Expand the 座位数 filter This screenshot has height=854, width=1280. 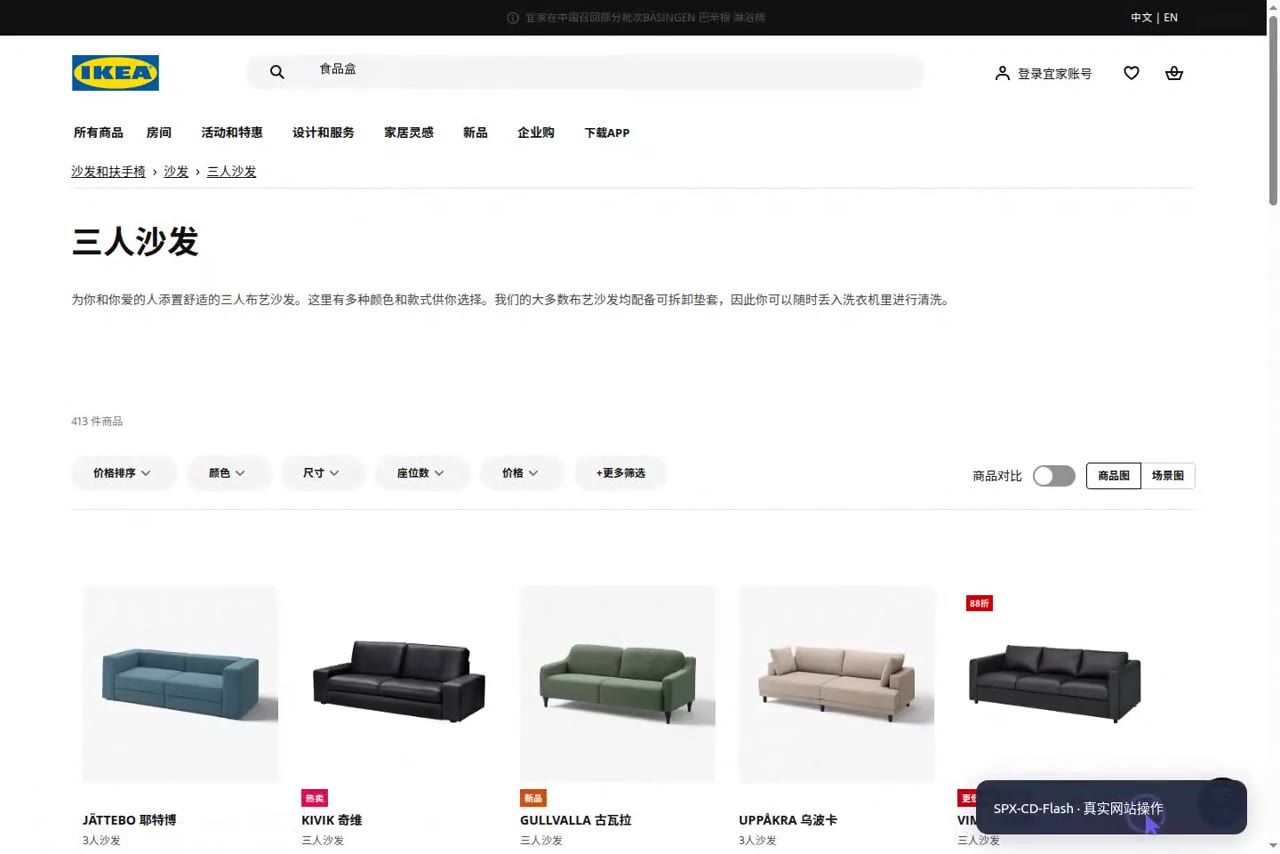421,473
